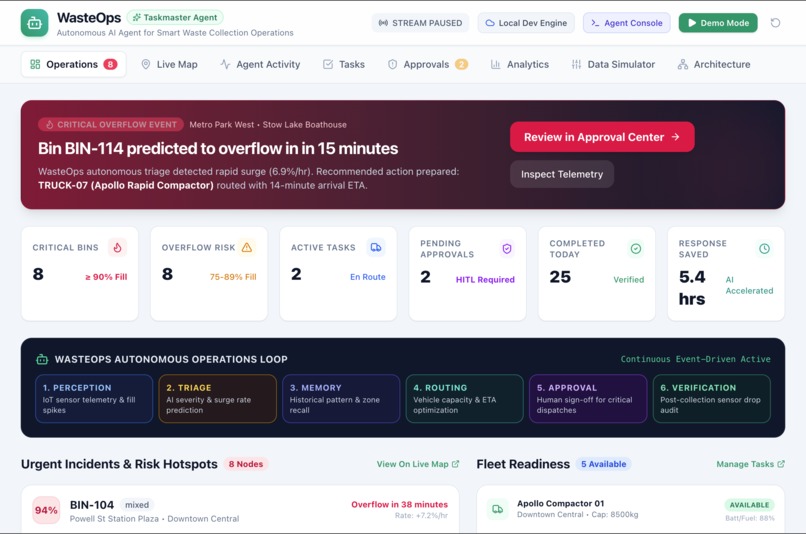Image resolution: width=806 pixels, height=534 pixels.
Task: Click the nodes icon on Architecture tab
Action: [x=683, y=64]
